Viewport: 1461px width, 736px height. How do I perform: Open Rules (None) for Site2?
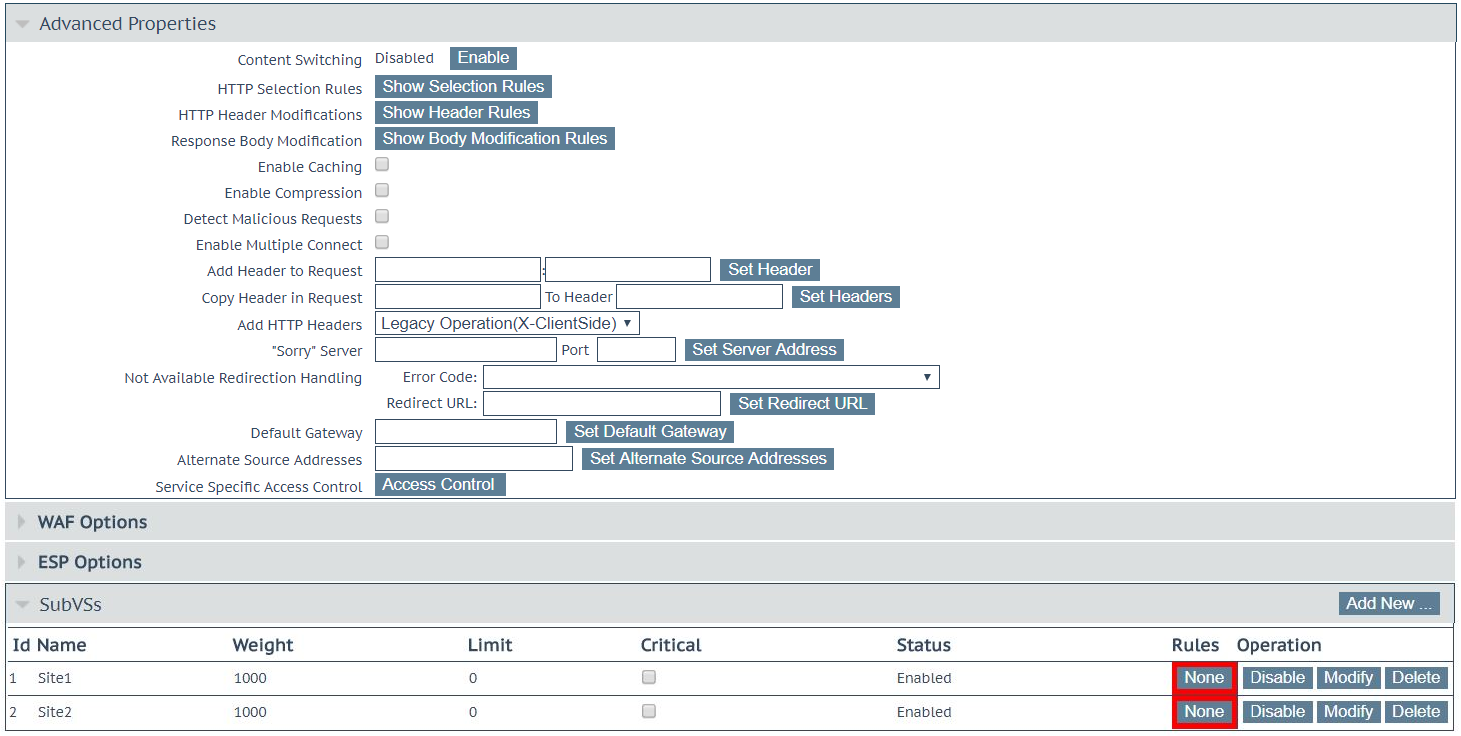[x=1204, y=711]
